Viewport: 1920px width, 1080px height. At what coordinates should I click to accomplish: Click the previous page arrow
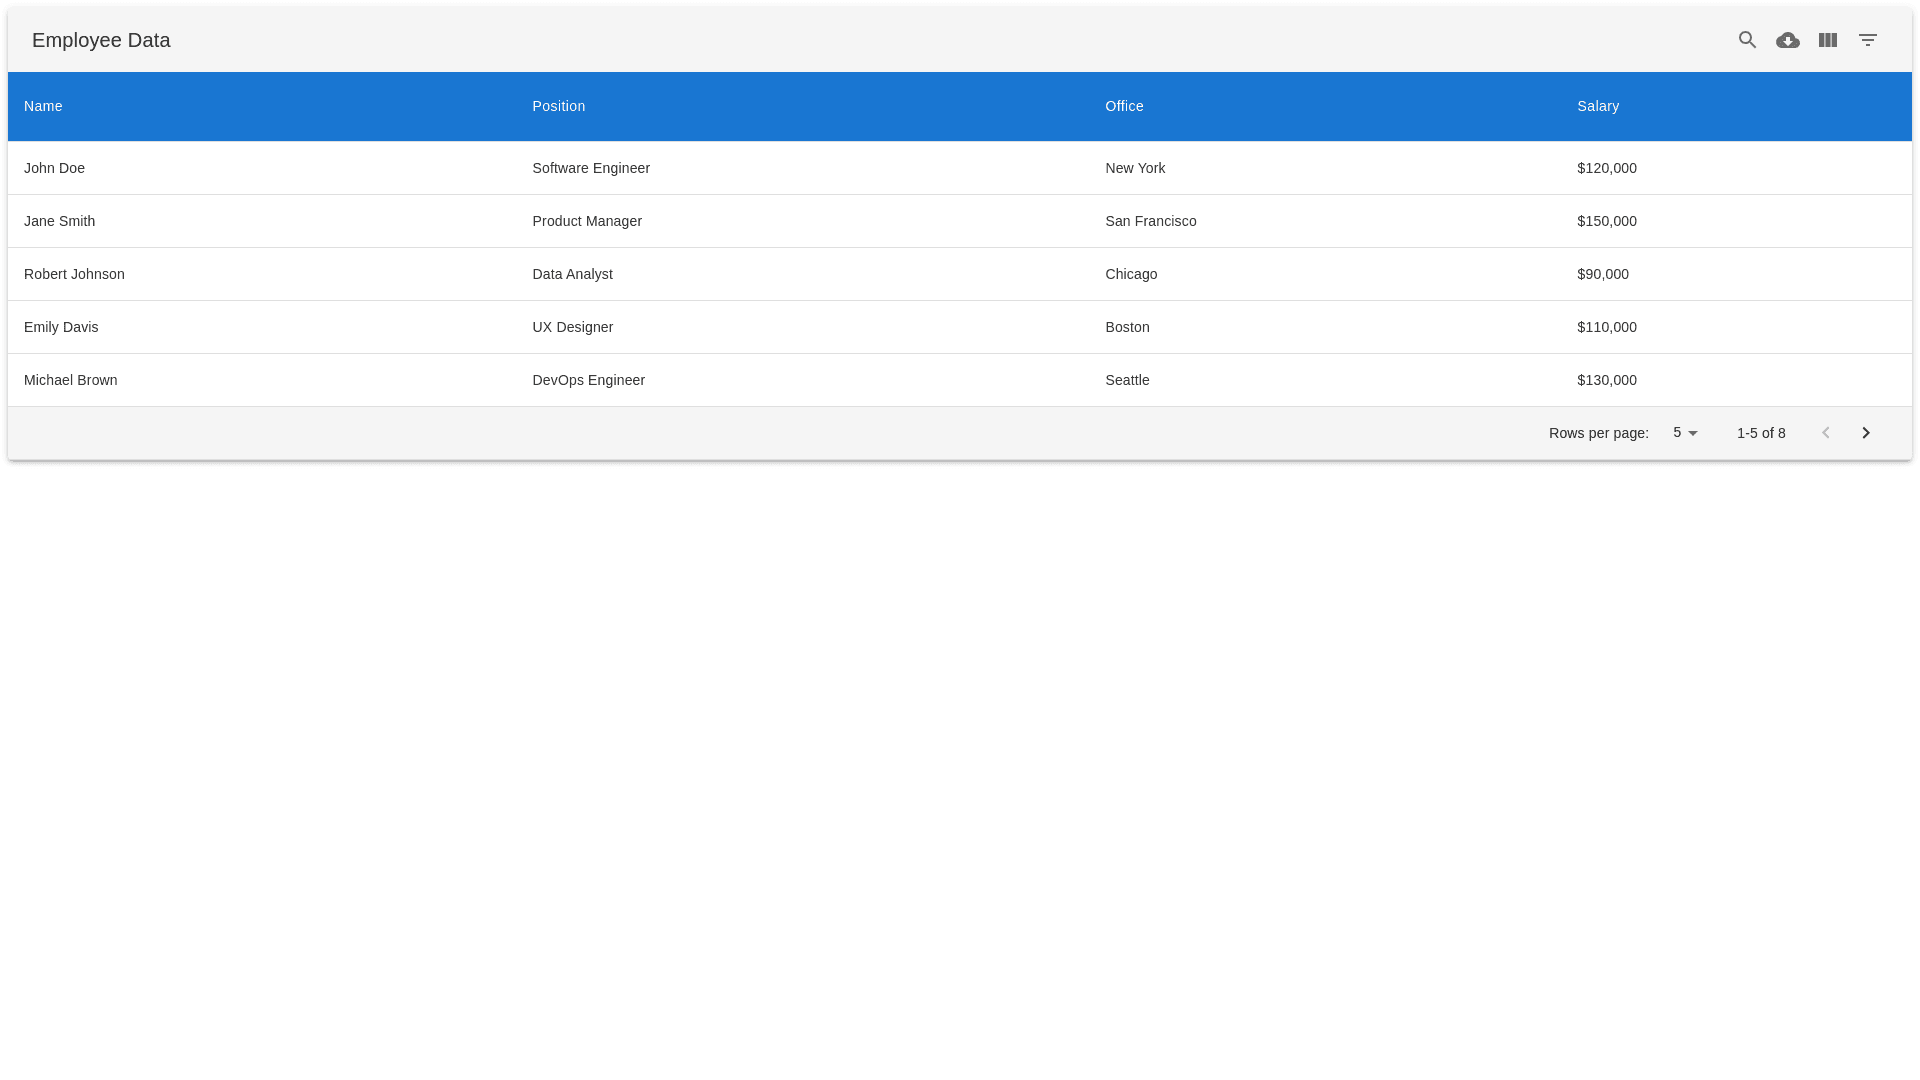1825,433
